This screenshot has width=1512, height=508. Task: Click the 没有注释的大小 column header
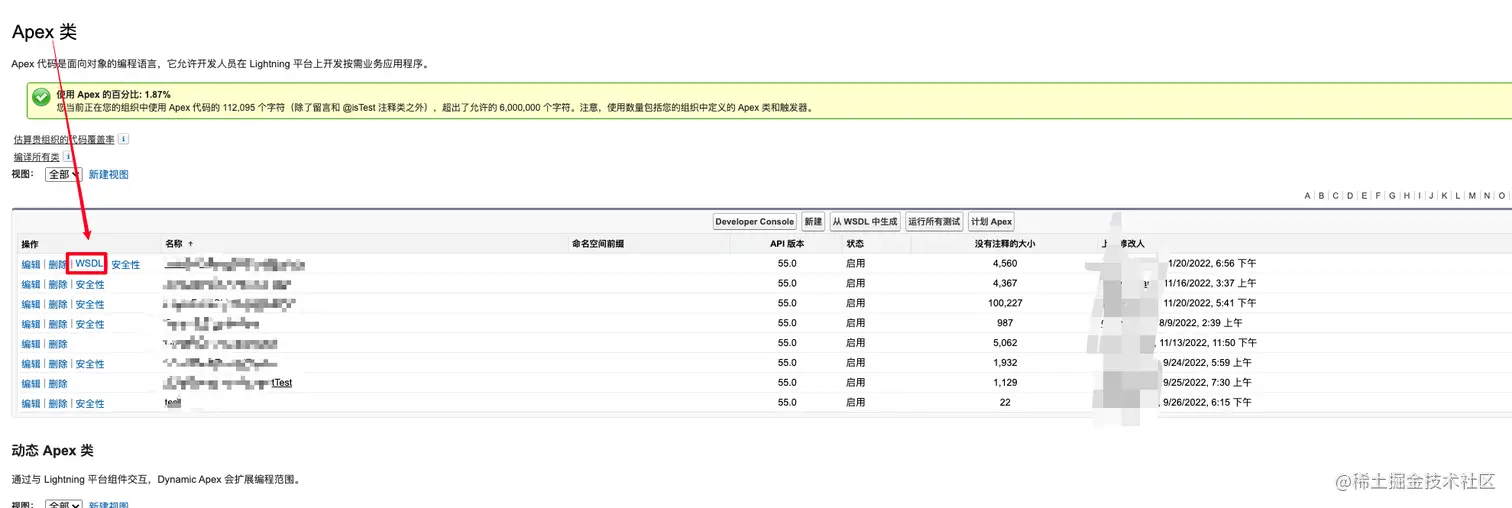[x=1004, y=243]
